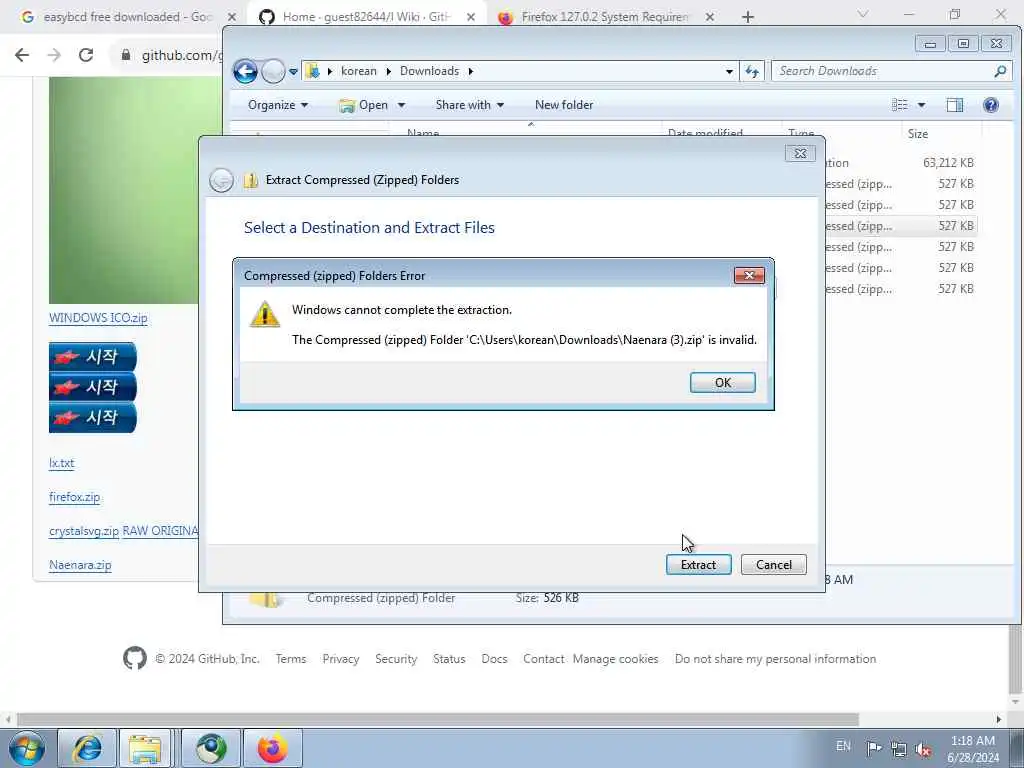Click the wizard back arrow icon
The height and width of the screenshot is (768, 1024).
(x=221, y=180)
